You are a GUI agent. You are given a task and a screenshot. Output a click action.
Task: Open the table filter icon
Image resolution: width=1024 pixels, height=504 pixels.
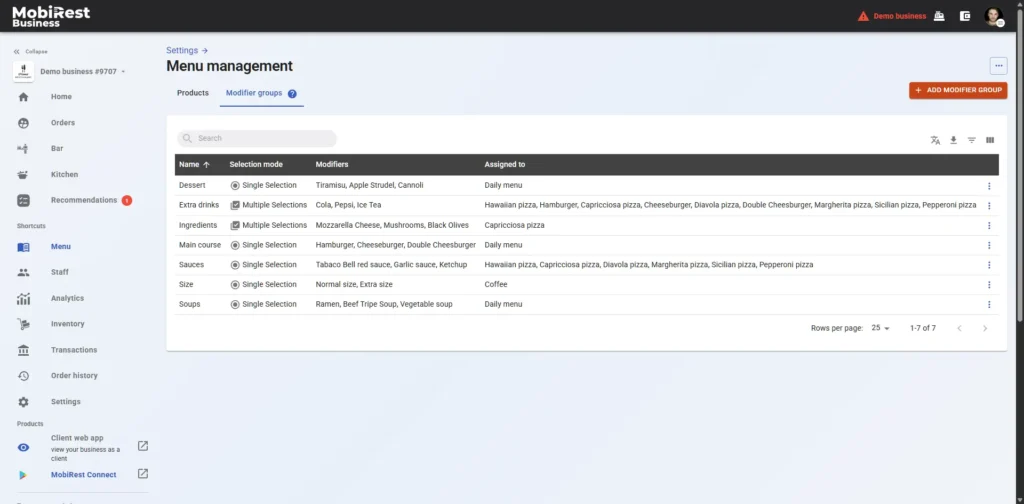[971, 140]
